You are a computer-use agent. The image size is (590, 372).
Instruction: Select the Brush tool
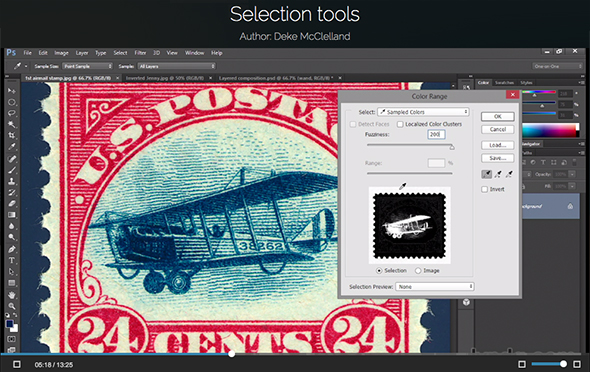(x=12, y=170)
